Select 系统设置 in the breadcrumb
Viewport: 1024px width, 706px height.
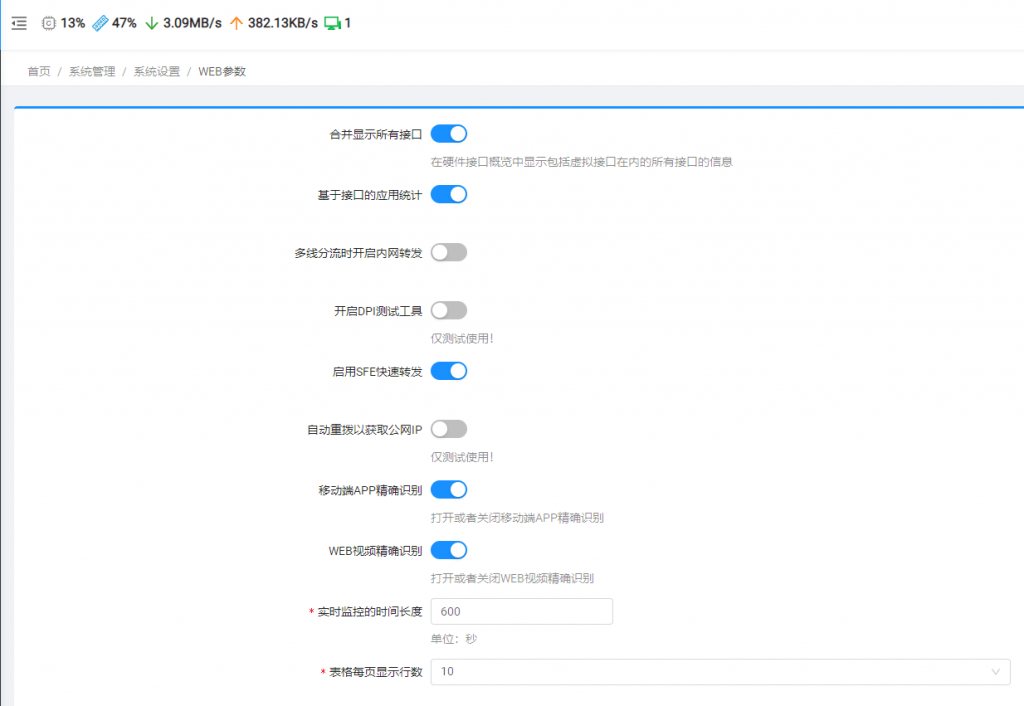157,72
